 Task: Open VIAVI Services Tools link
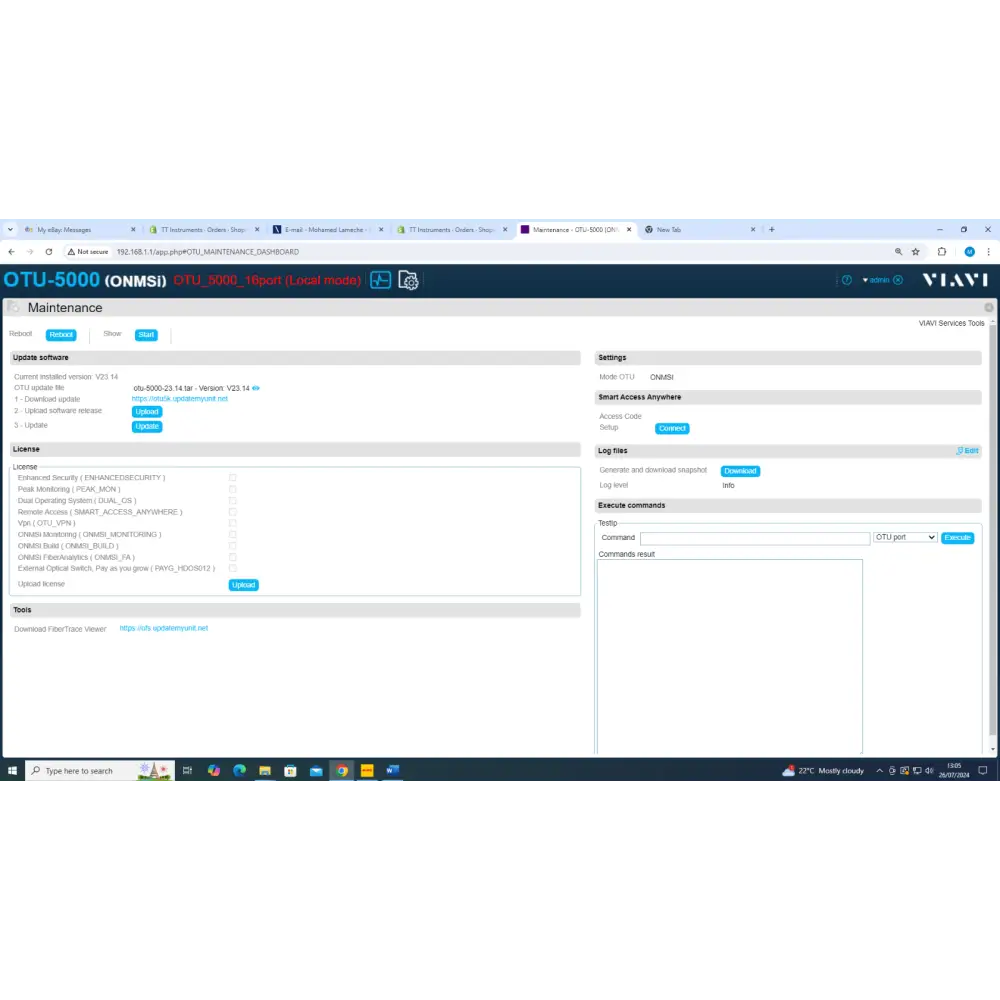(952, 323)
